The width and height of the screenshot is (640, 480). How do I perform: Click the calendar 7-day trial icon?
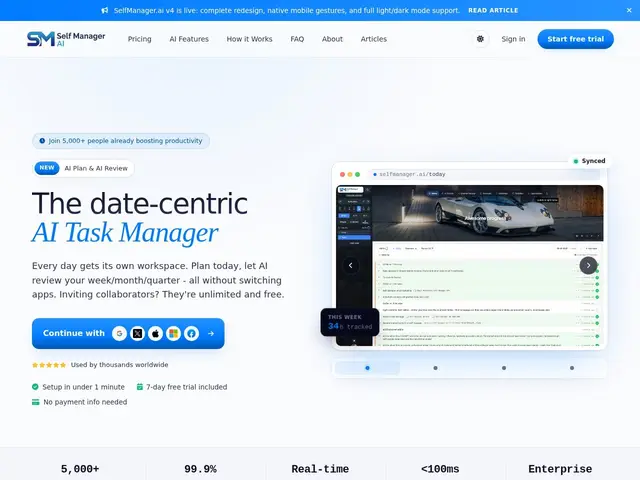[x=140, y=387]
